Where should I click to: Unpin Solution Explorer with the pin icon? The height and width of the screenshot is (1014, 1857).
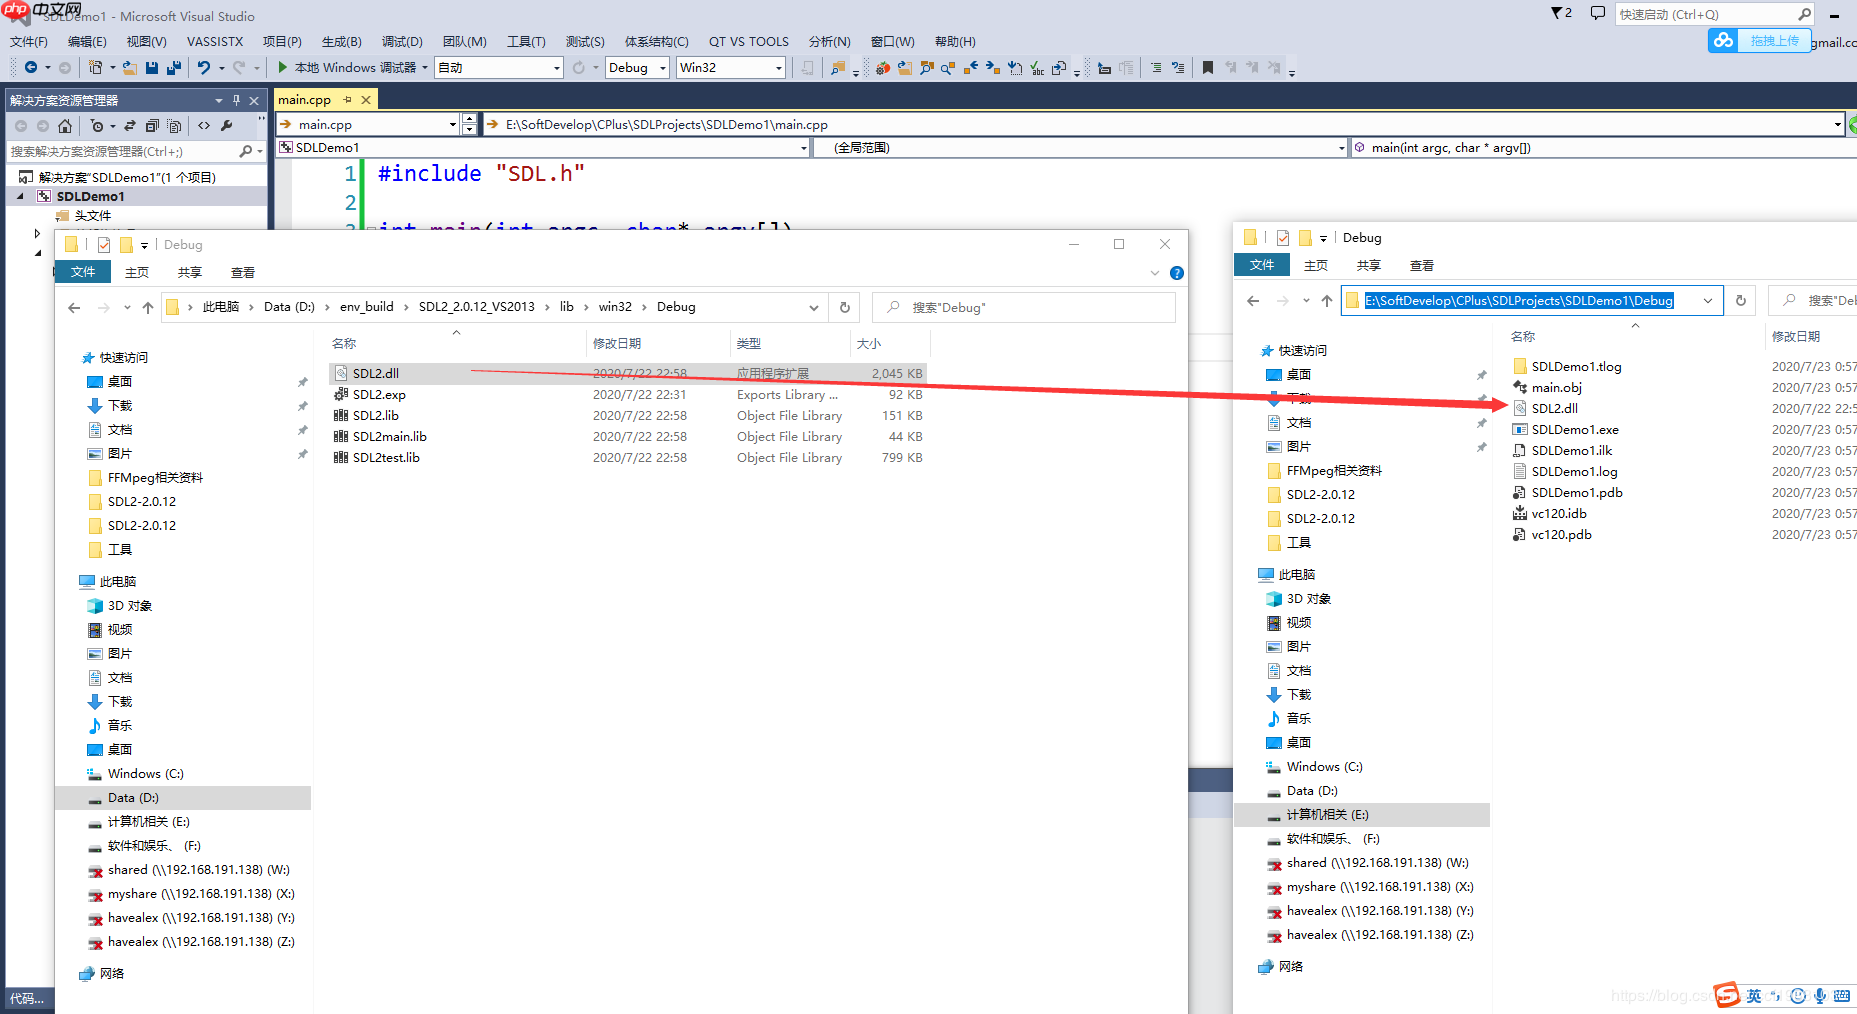[x=236, y=100]
